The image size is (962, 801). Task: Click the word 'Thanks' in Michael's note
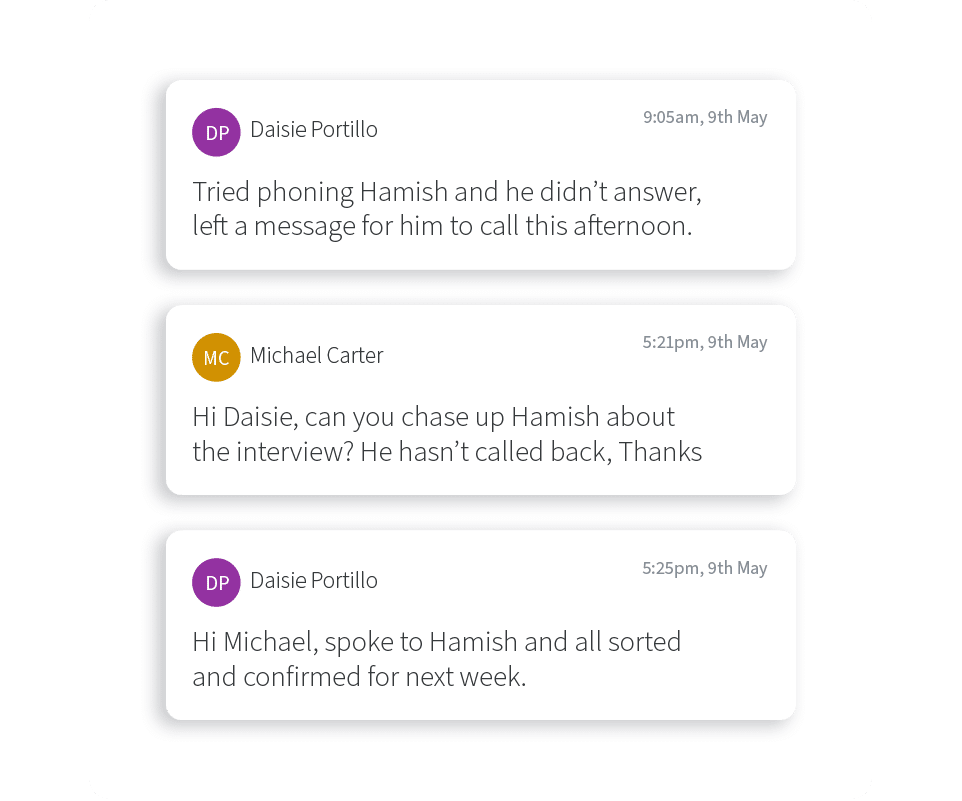click(x=660, y=452)
